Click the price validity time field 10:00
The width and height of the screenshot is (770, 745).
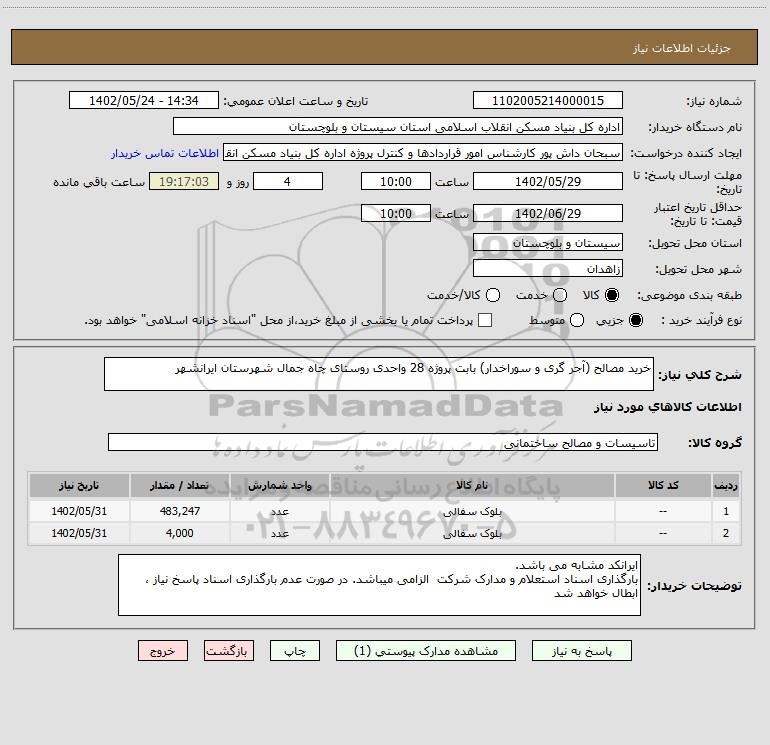click(396, 213)
